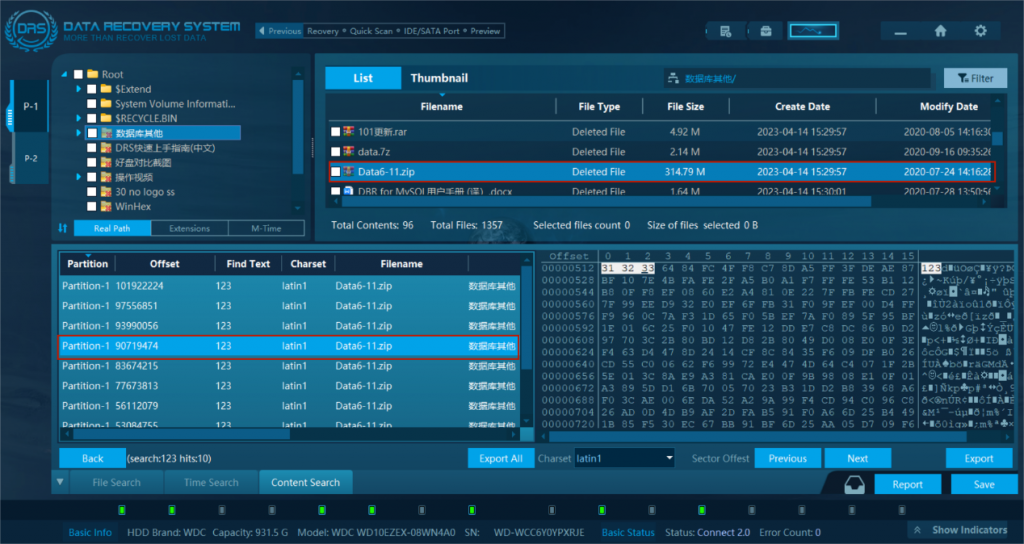This screenshot has width=1024, height=544.
Task: Open the toolbox briefcase icon
Action: point(766,31)
